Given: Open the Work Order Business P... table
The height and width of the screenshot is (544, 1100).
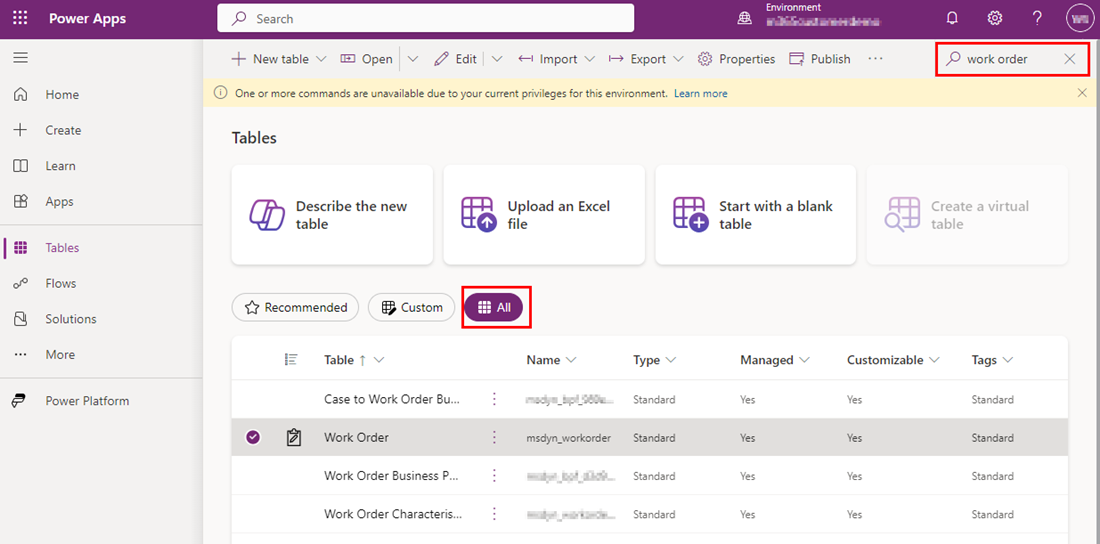Looking at the screenshot, I should (391, 476).
